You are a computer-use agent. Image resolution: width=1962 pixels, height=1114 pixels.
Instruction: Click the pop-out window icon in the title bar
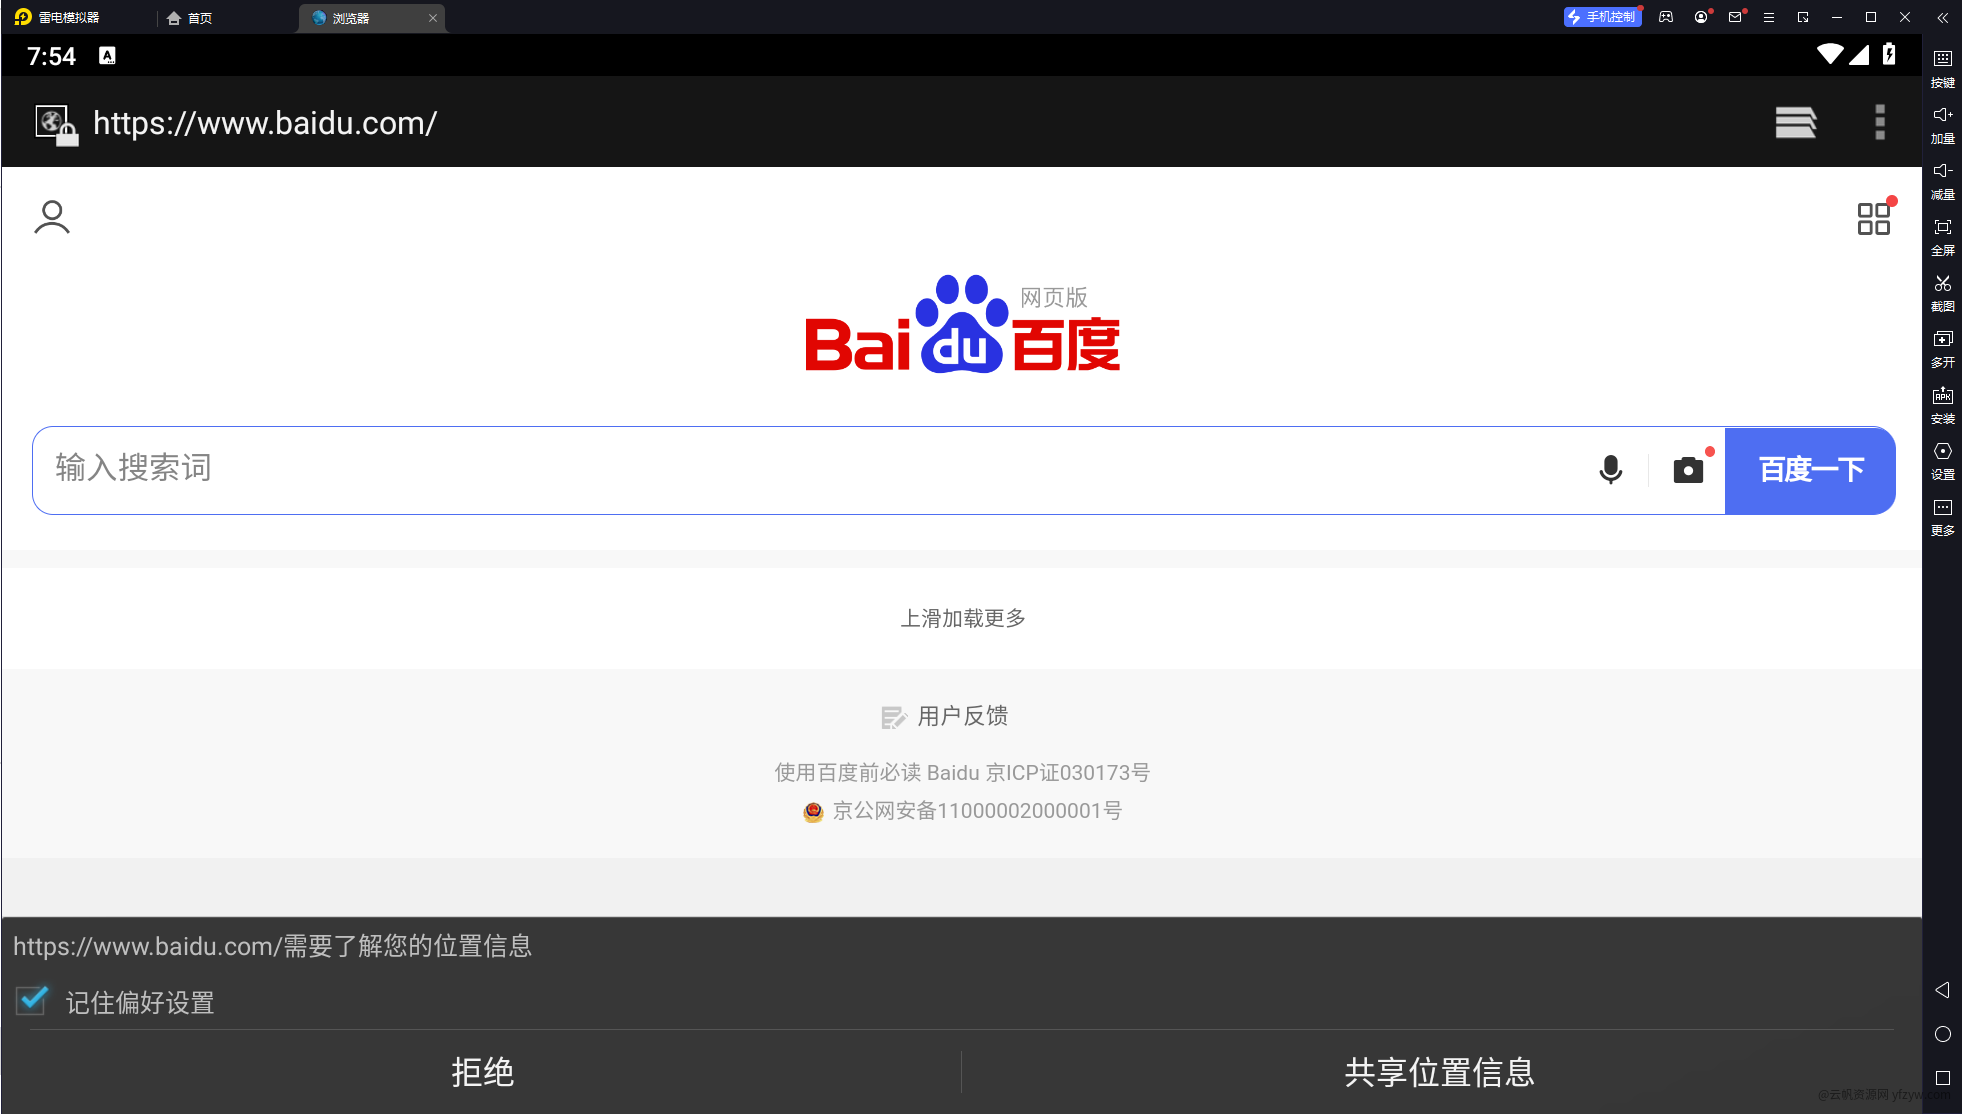point(1803,17)
